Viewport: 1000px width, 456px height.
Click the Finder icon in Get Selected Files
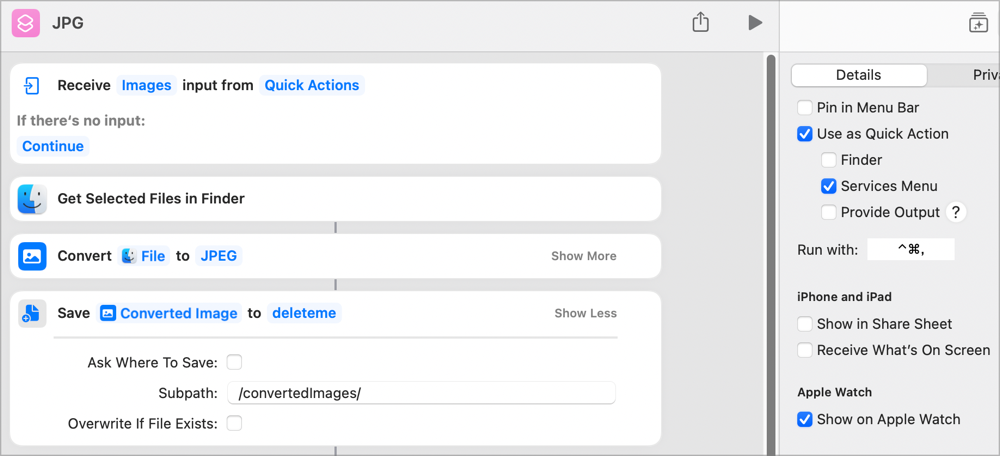click(x=32, y=199)
